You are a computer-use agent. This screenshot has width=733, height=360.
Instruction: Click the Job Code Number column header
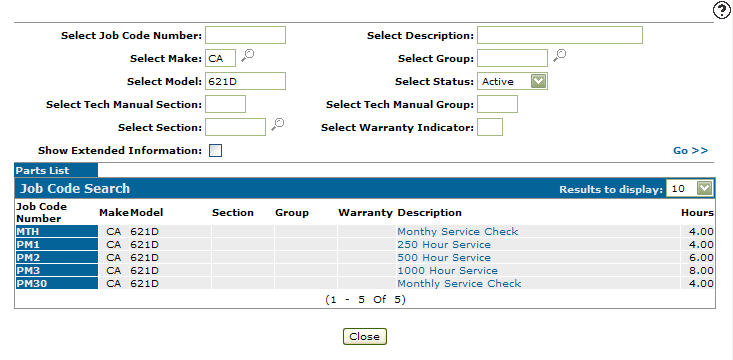point(42,212)
